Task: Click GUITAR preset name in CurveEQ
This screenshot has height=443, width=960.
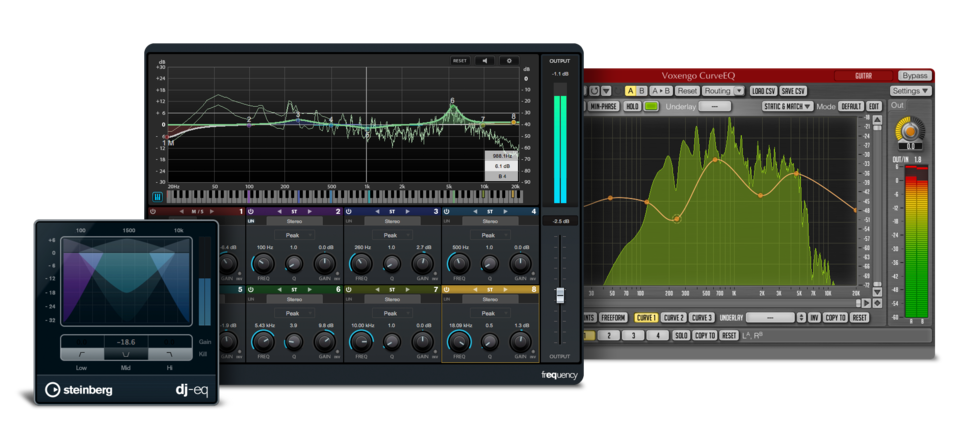Action: click(864, 76)
